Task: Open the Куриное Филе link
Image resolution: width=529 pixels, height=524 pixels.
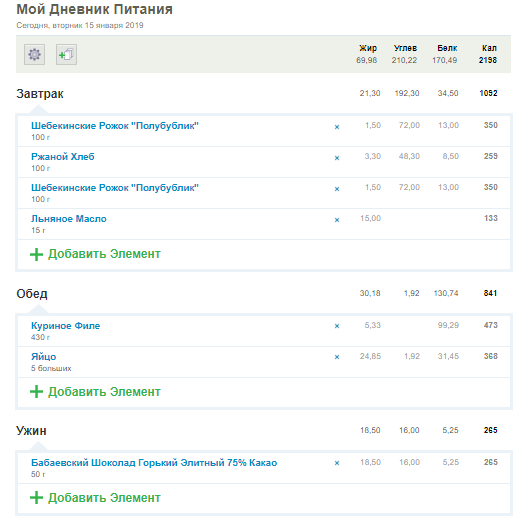Action: [65, 326]
